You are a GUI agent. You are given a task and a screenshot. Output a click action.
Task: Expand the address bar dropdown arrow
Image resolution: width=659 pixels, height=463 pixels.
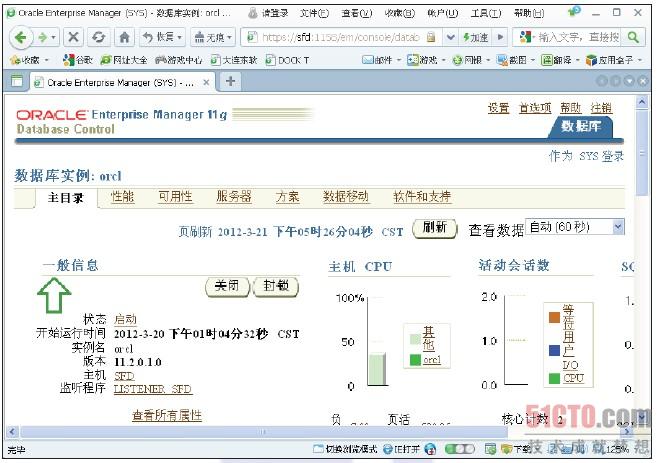(451, 37)
